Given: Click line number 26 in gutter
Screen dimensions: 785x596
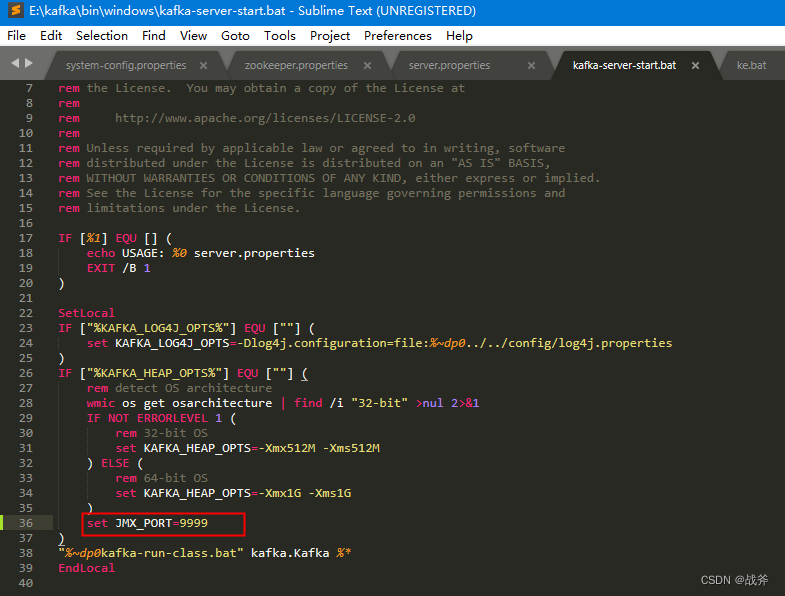Looking at the screenshot, I should (26, 373).
